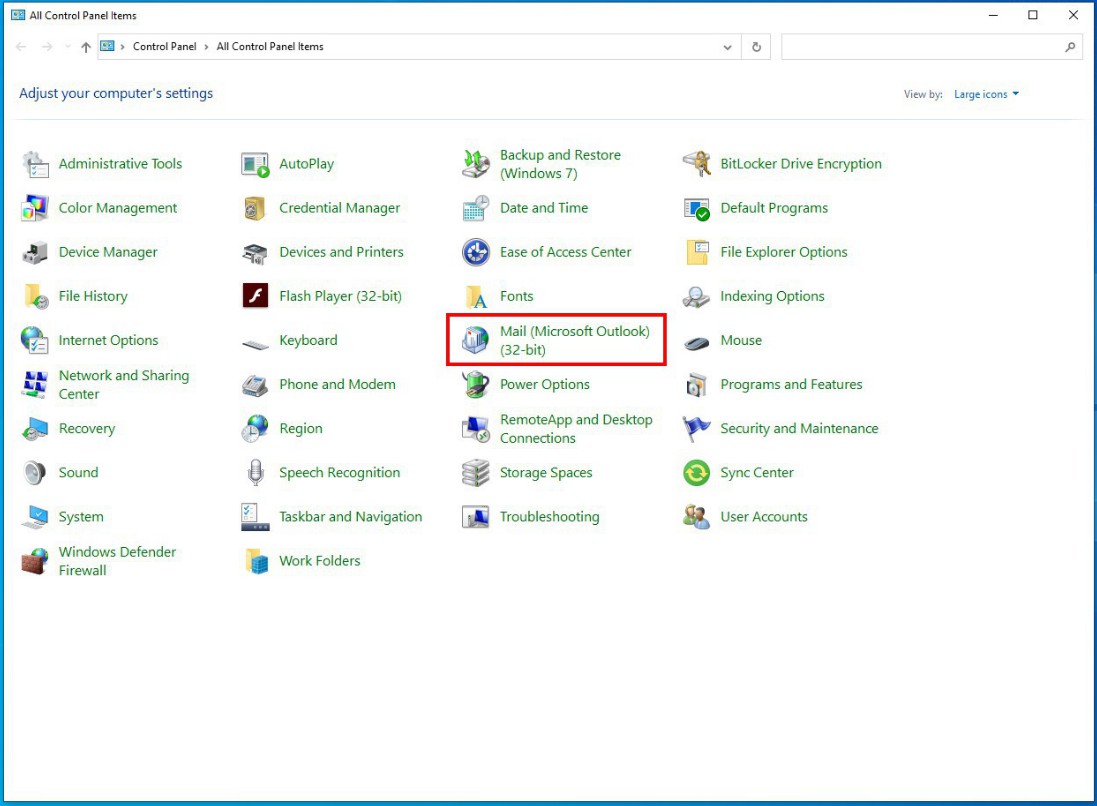Open BitLocker Drive Encryption icon
This screenshot has height=806, width=1097.
click(696, 164)
